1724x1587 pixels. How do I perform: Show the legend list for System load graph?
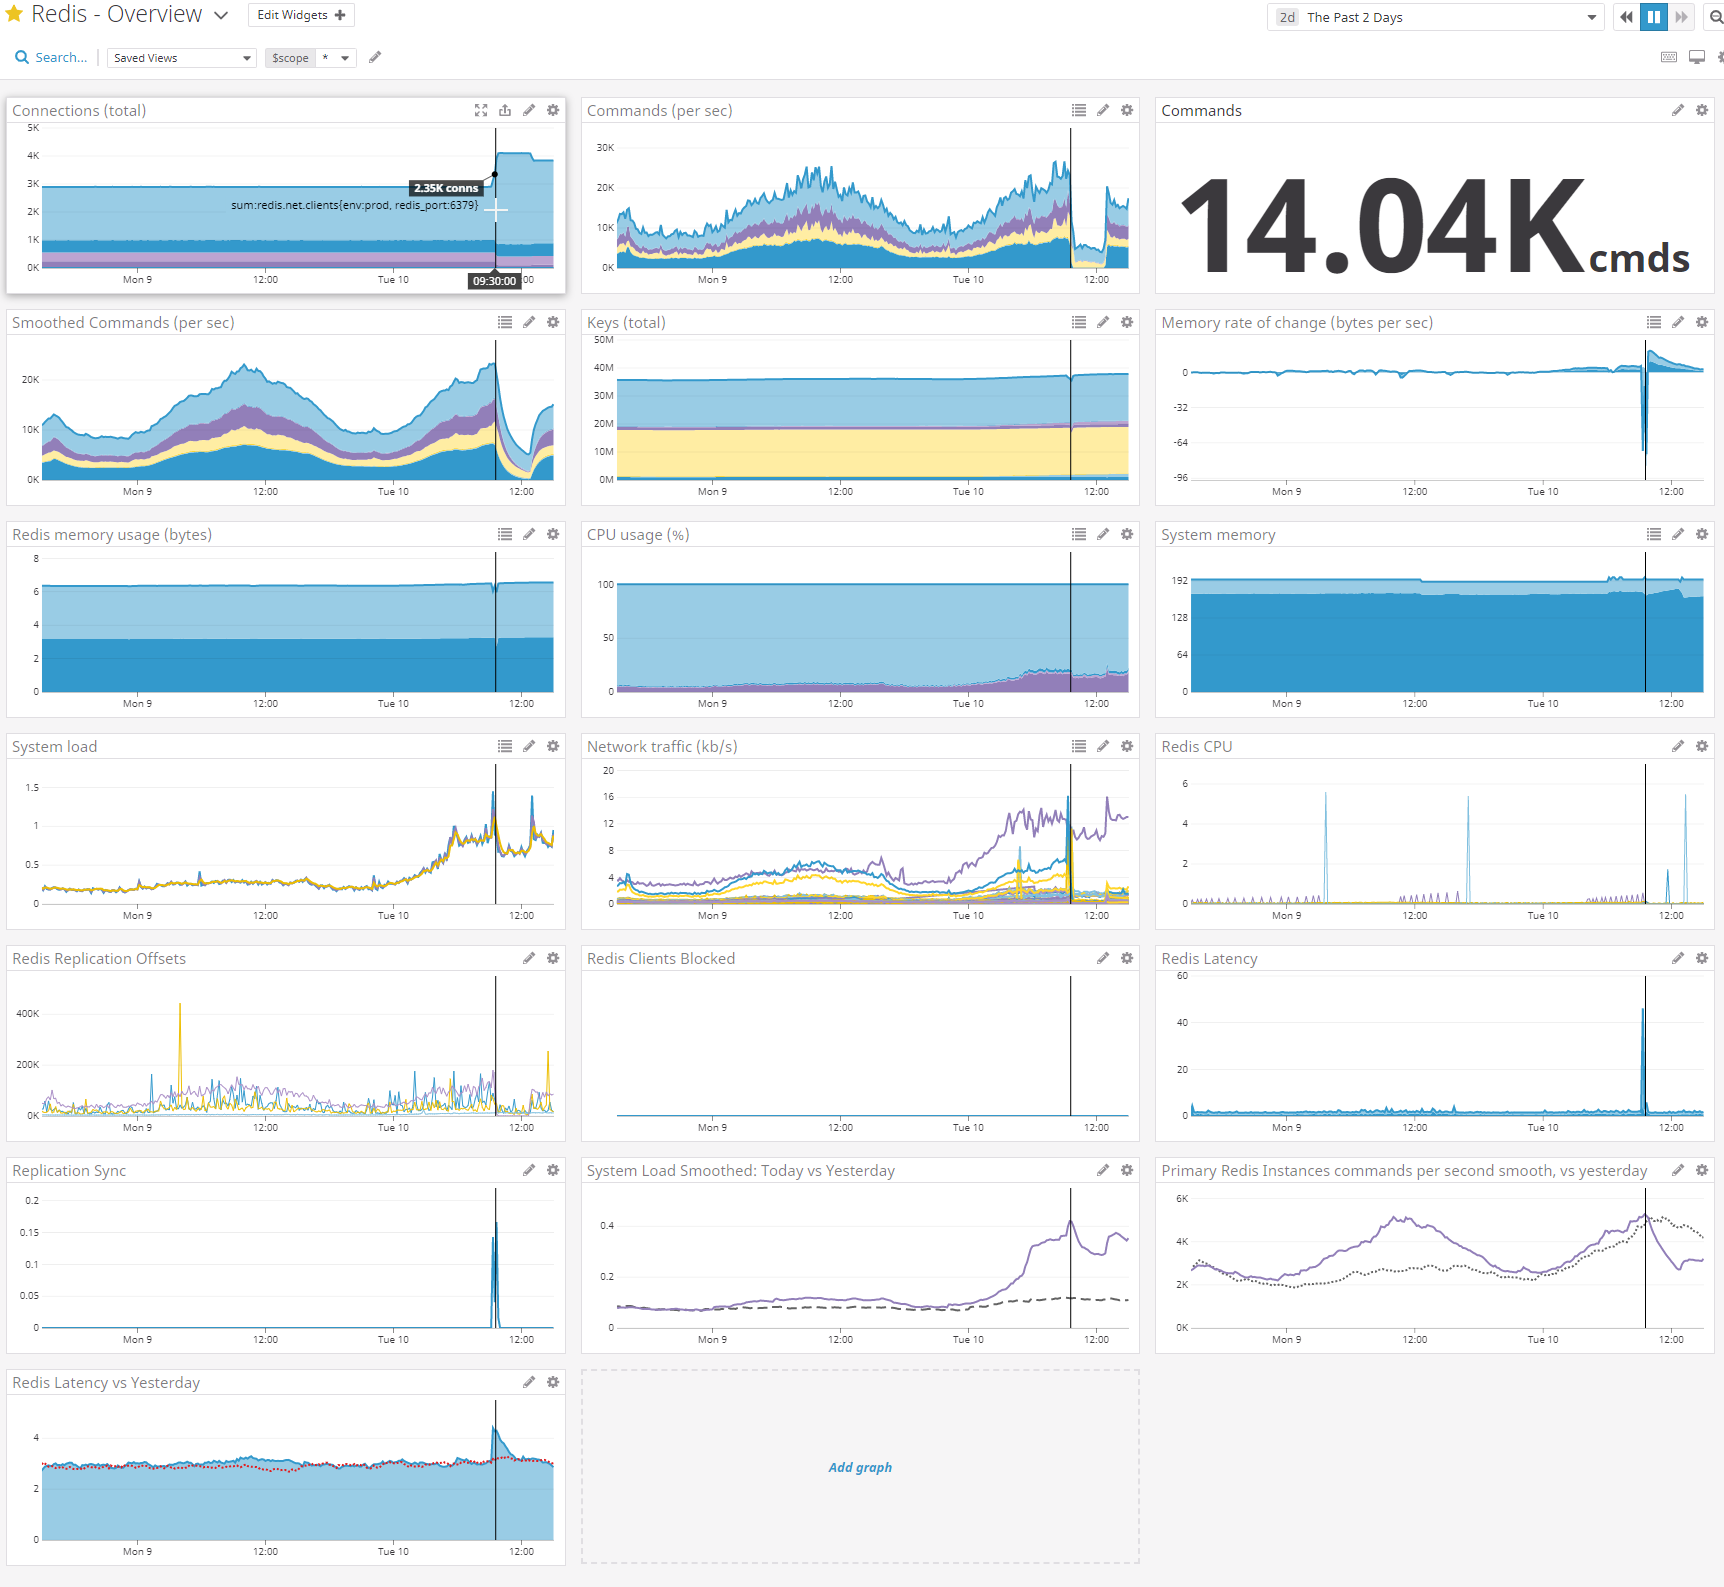pos(505,747)
